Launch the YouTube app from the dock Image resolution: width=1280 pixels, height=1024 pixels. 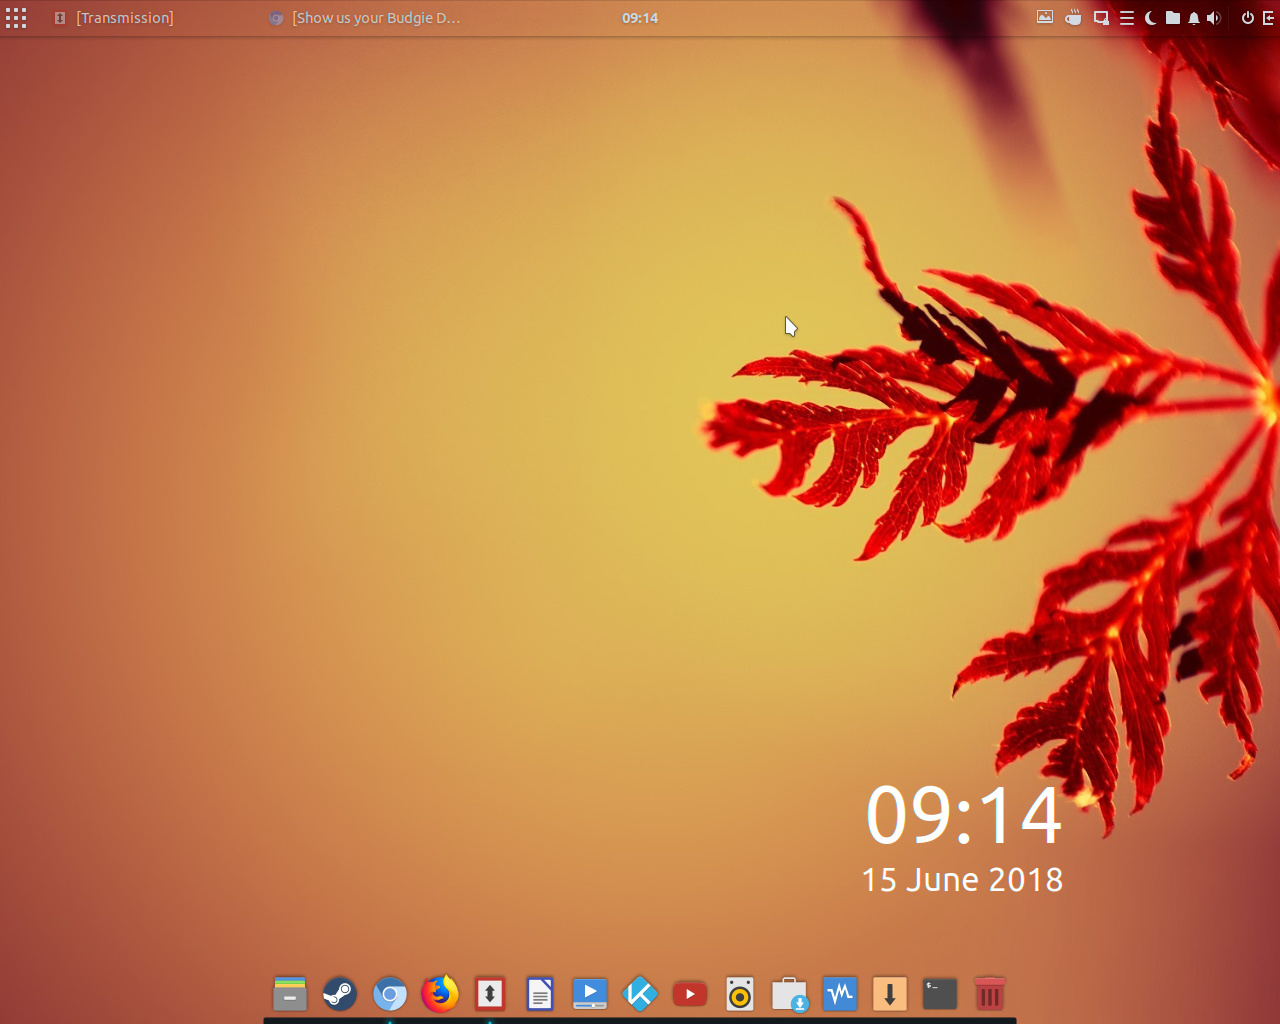690,994
